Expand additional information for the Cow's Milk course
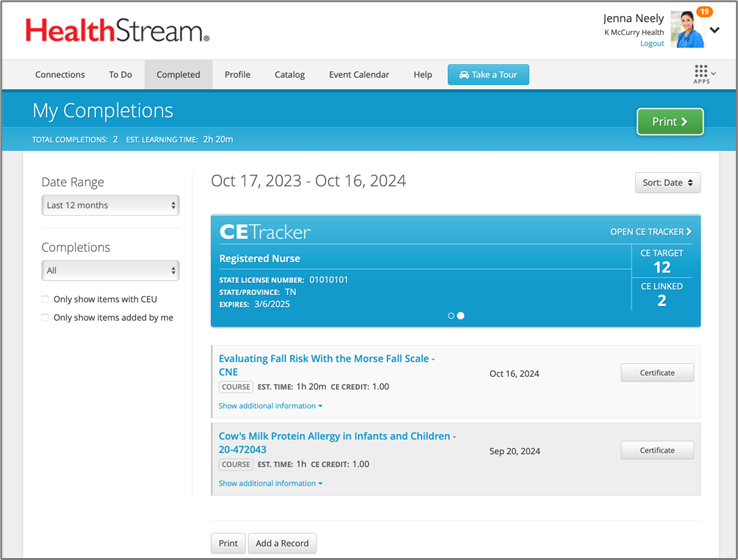 point(271,483)
